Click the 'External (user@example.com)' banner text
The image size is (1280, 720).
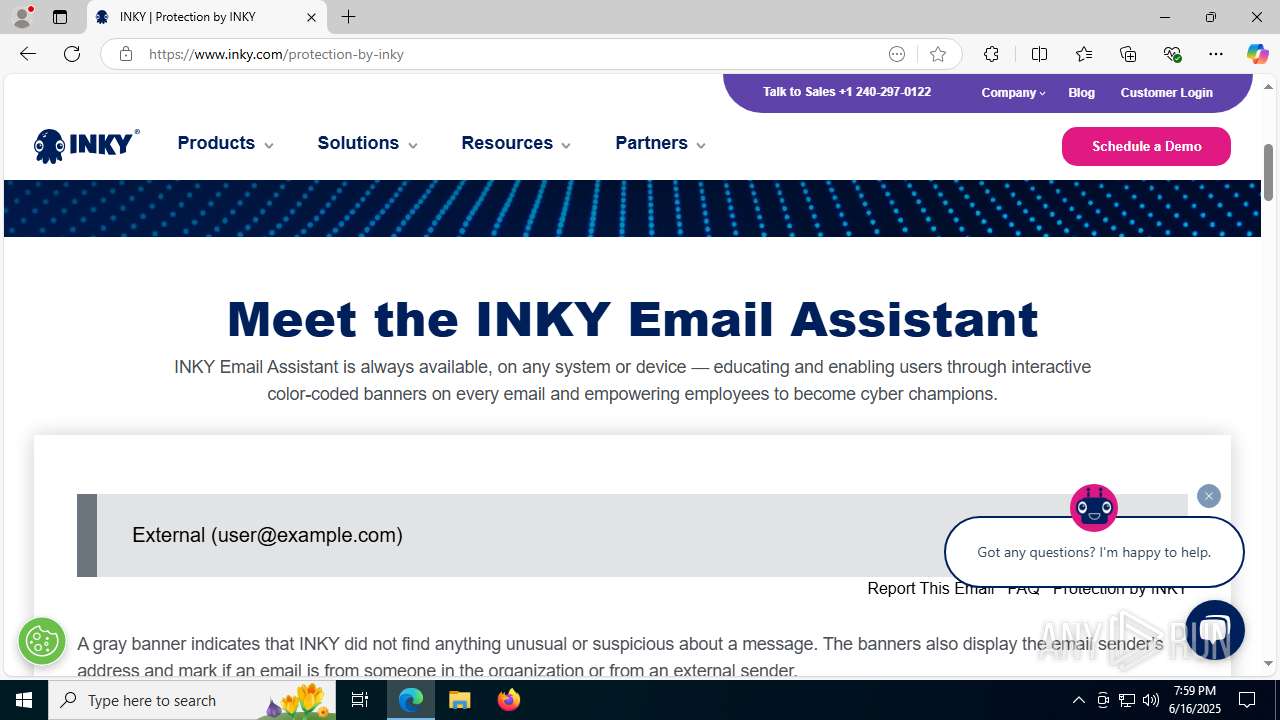tap(267, 535)
